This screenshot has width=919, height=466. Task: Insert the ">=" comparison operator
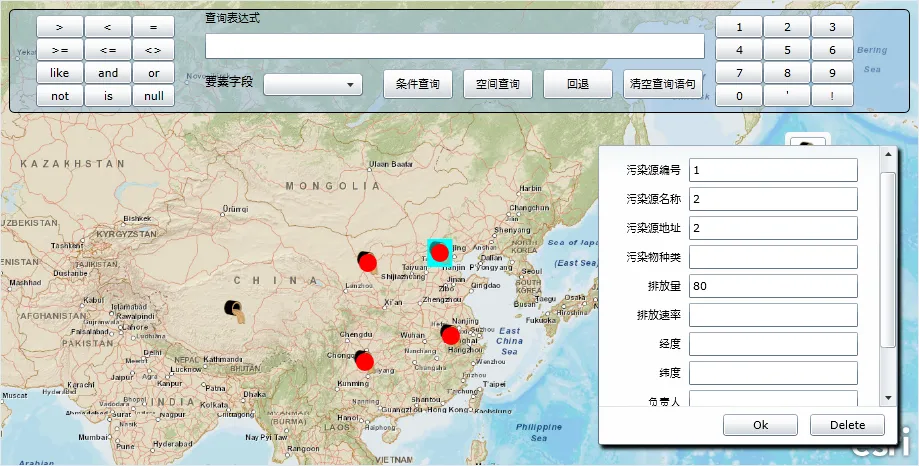coord(60,50)
